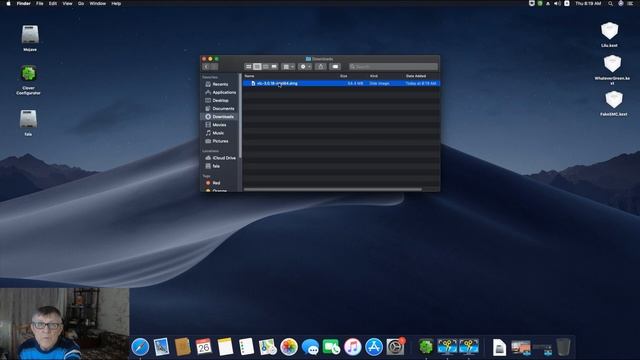Click the Finder search field
Screen dimensions: 640x360
[x=393, y=67]
